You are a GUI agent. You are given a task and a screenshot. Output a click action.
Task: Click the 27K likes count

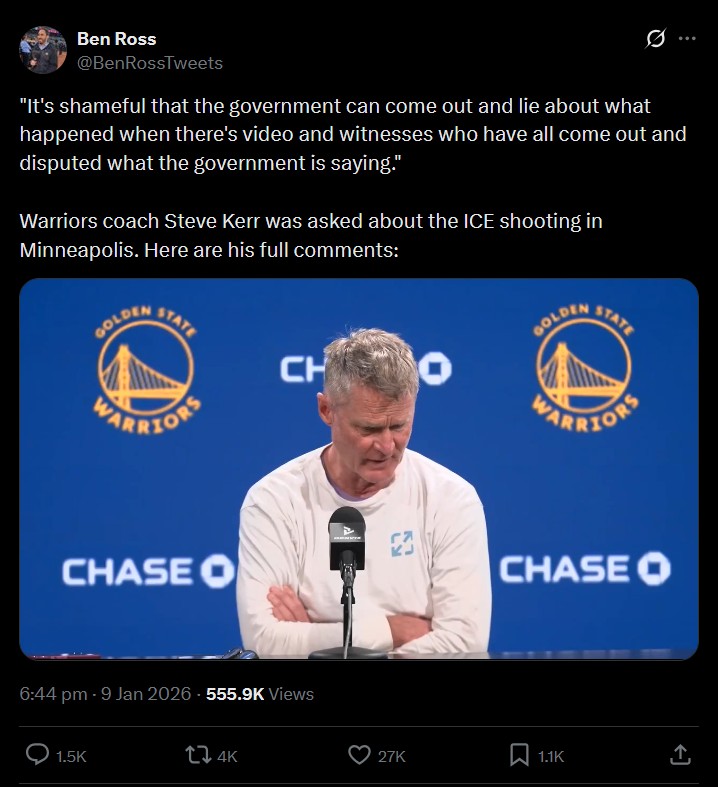coord(391,756)
